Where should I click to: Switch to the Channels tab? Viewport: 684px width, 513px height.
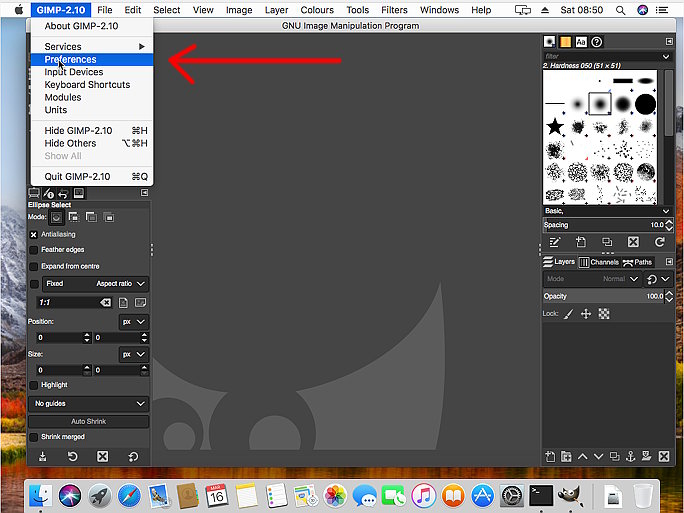(x=599, y=262)
